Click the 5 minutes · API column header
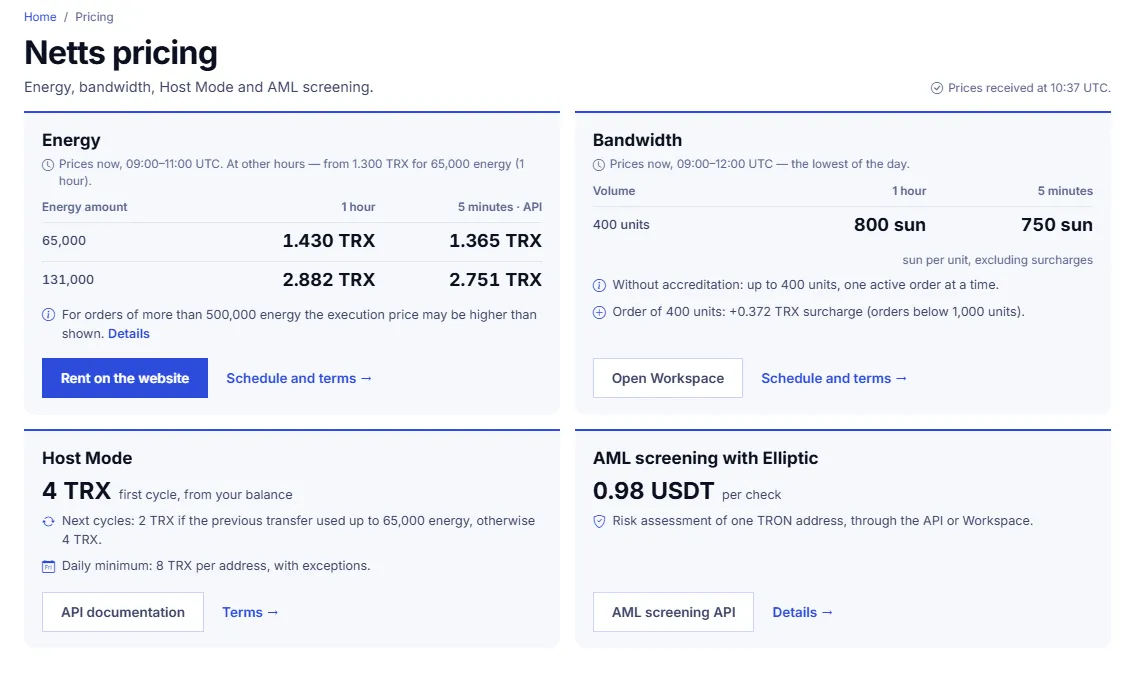1134x676 pixels. click(500, 207)
